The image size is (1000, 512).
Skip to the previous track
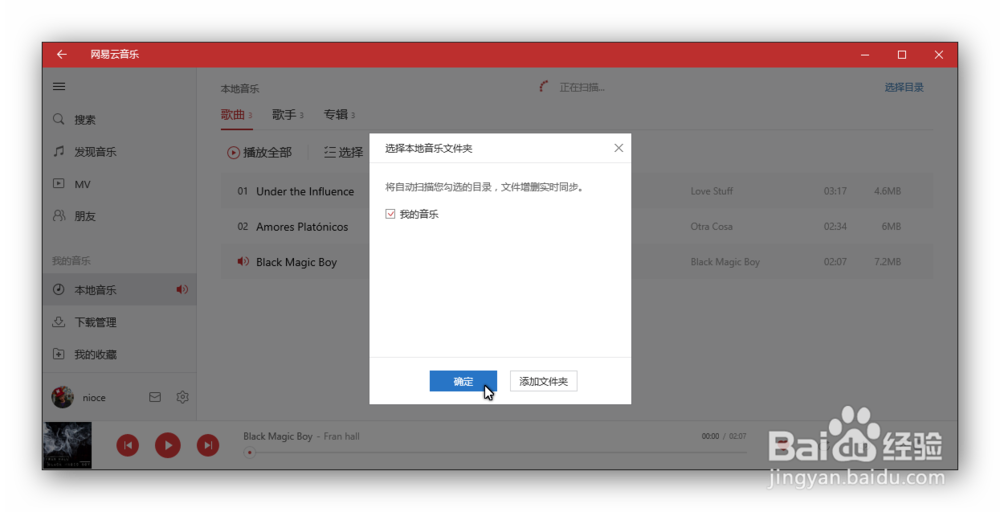pos(128,445)
